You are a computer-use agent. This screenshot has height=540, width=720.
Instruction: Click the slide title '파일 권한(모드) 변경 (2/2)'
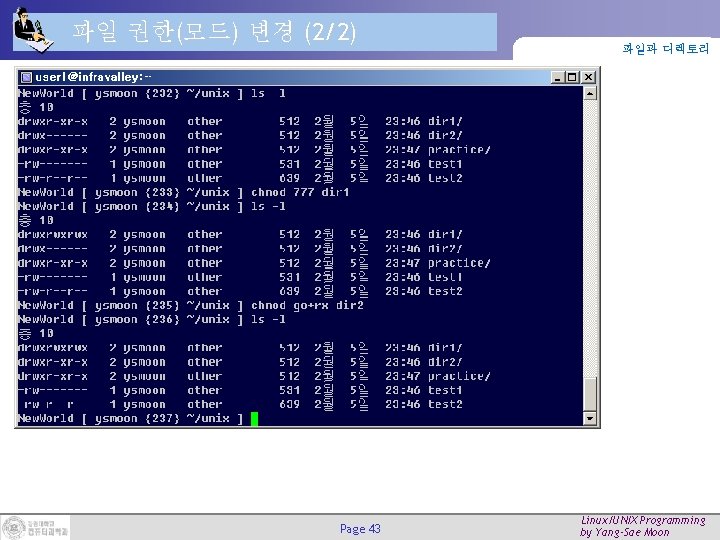click(214, 32)
